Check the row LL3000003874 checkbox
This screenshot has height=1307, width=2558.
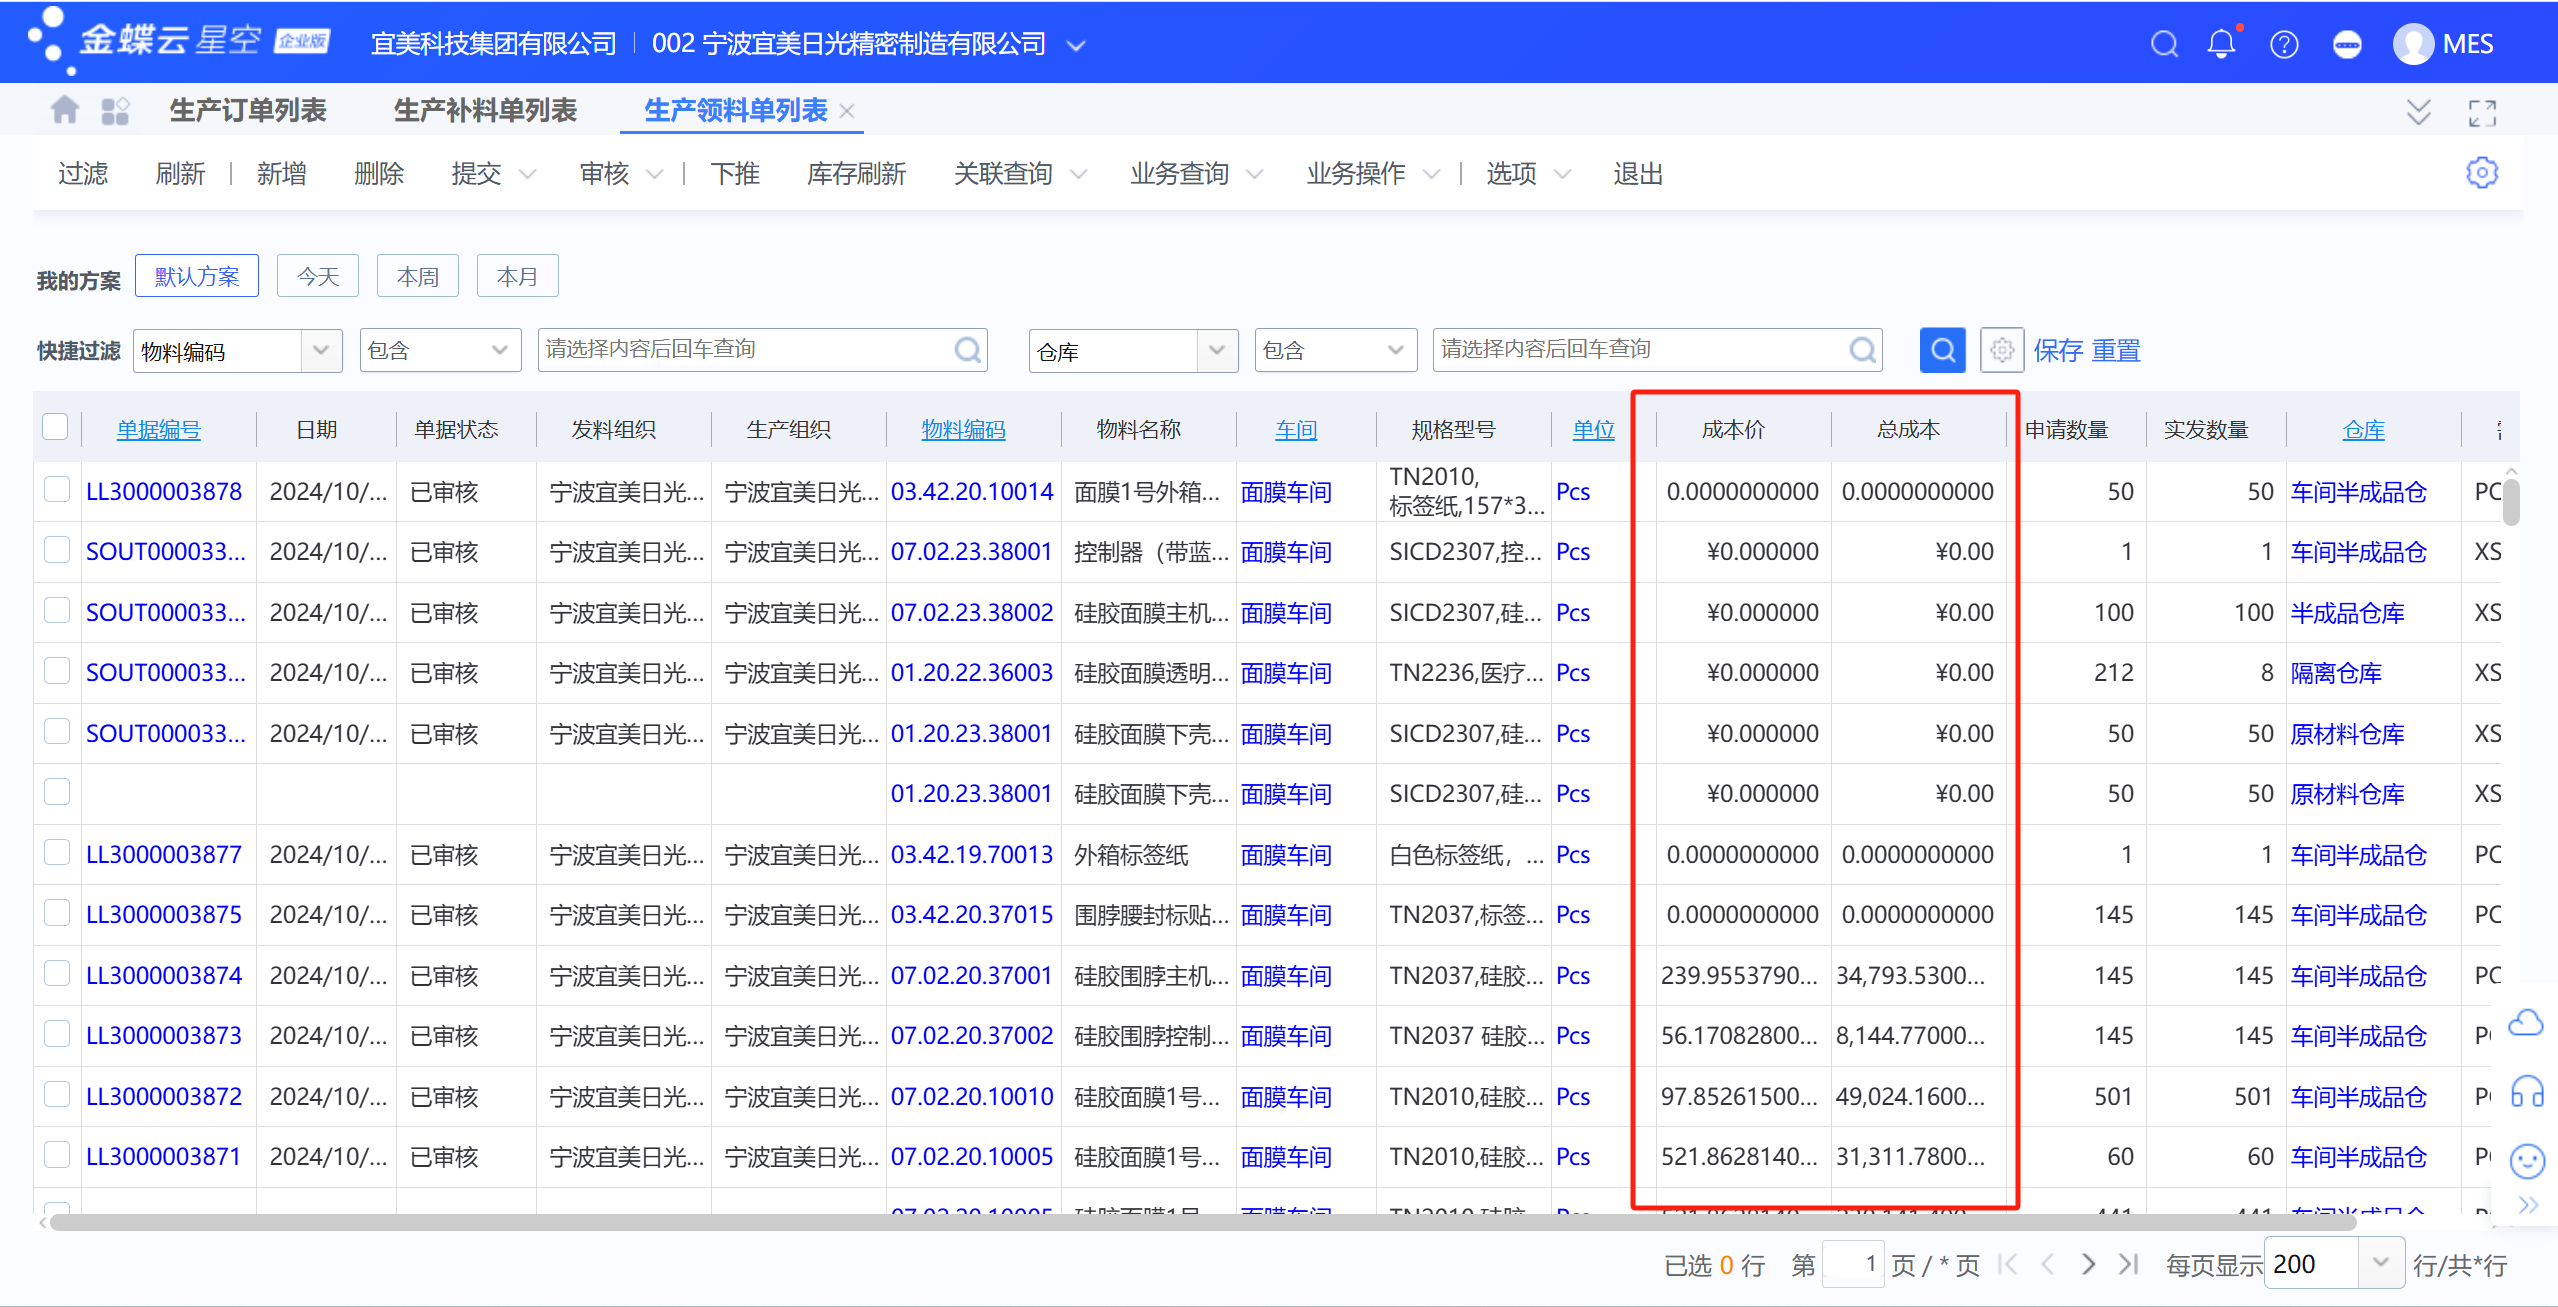[57, 973]
